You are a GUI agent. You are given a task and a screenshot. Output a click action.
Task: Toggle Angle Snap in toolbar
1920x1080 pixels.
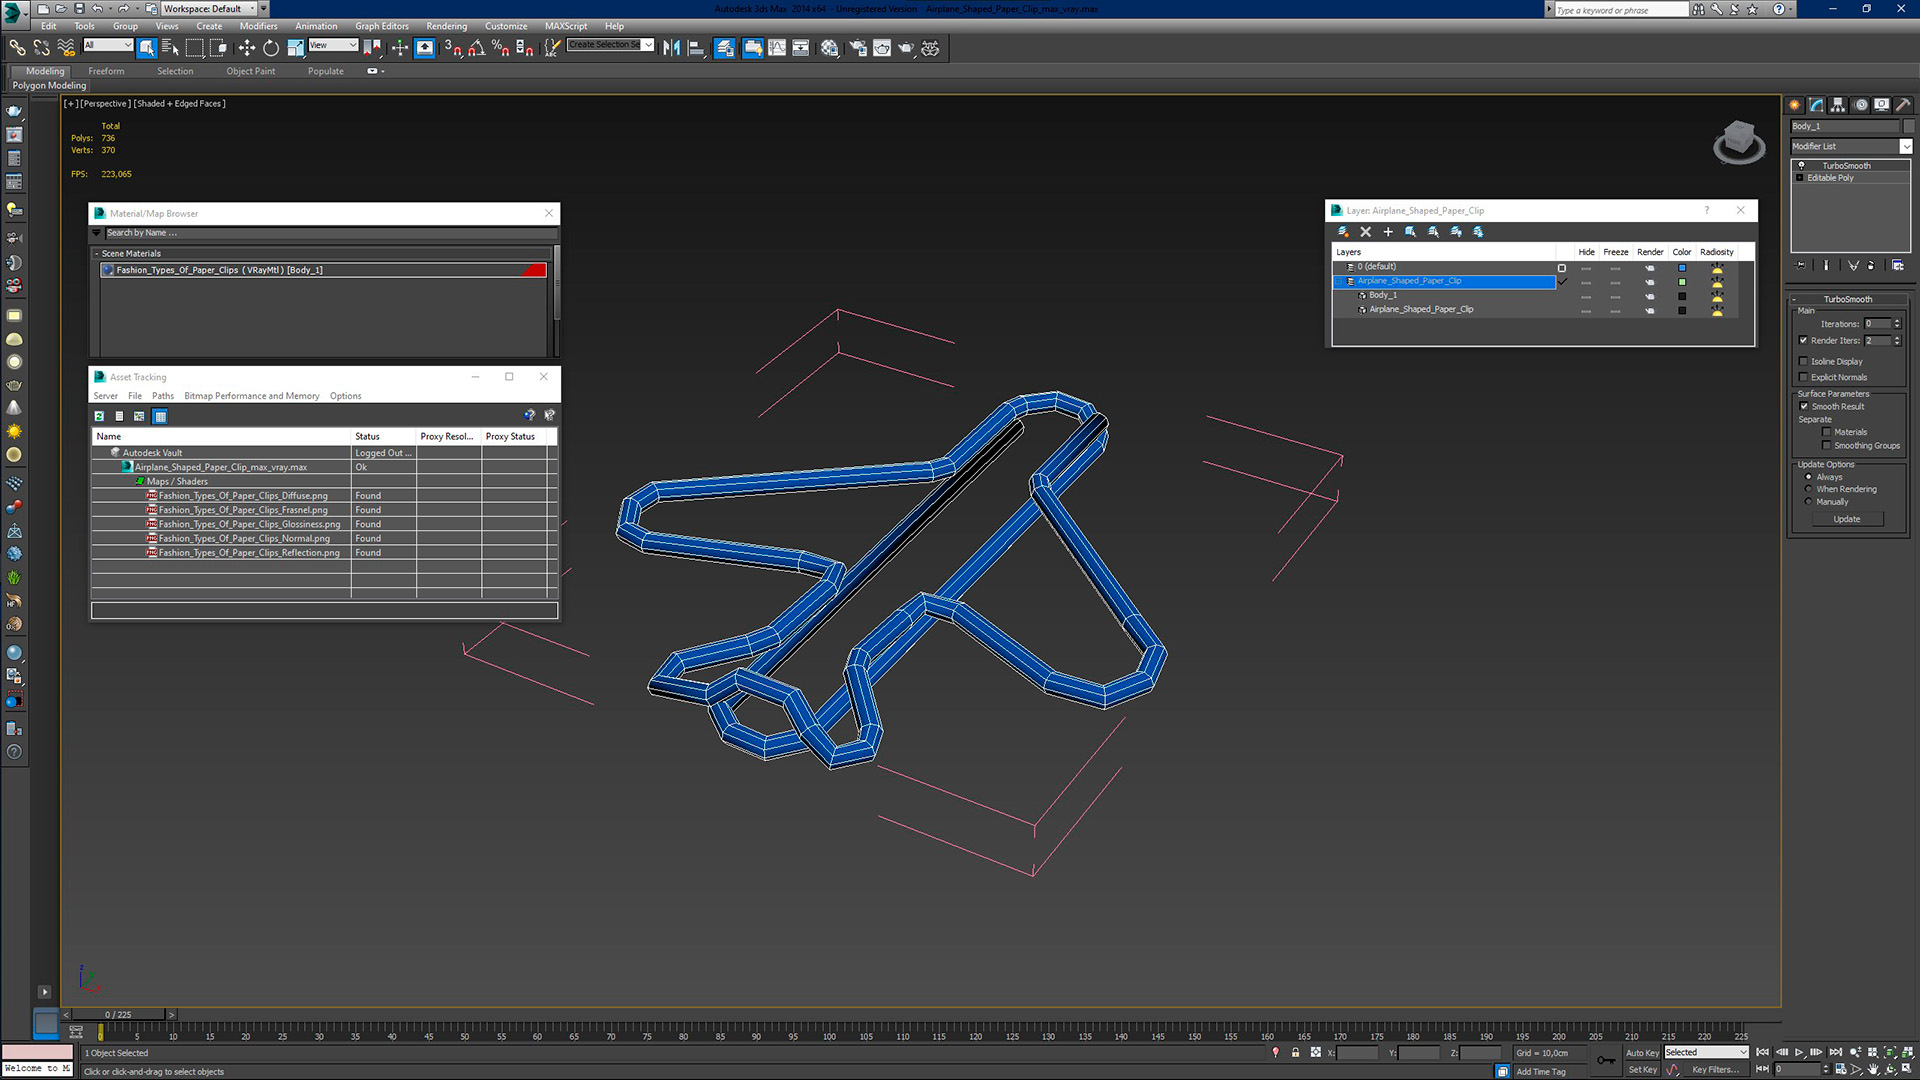click(477, 48)
